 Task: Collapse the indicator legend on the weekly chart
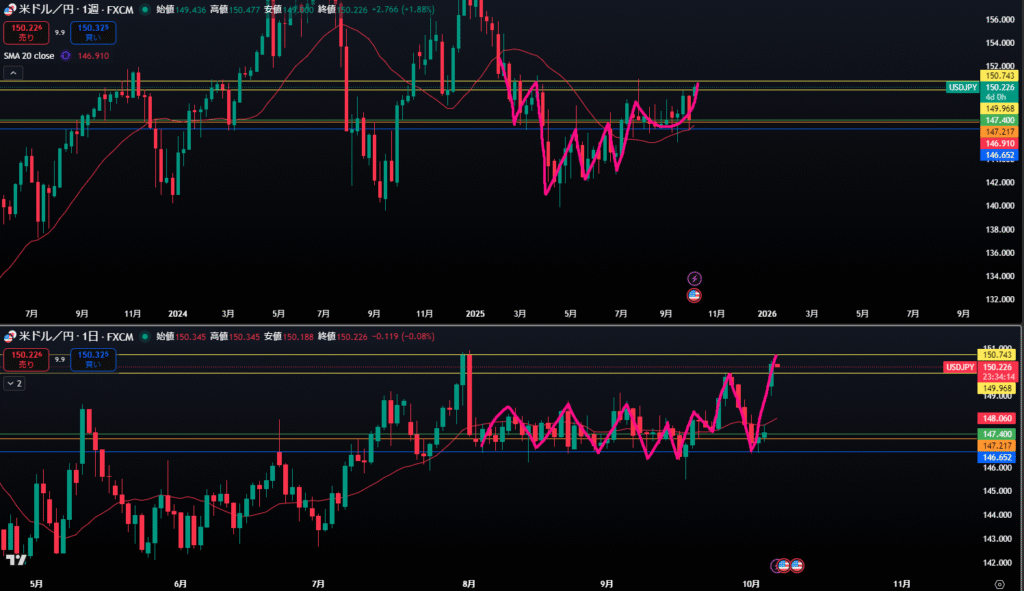tap(13, 73)
